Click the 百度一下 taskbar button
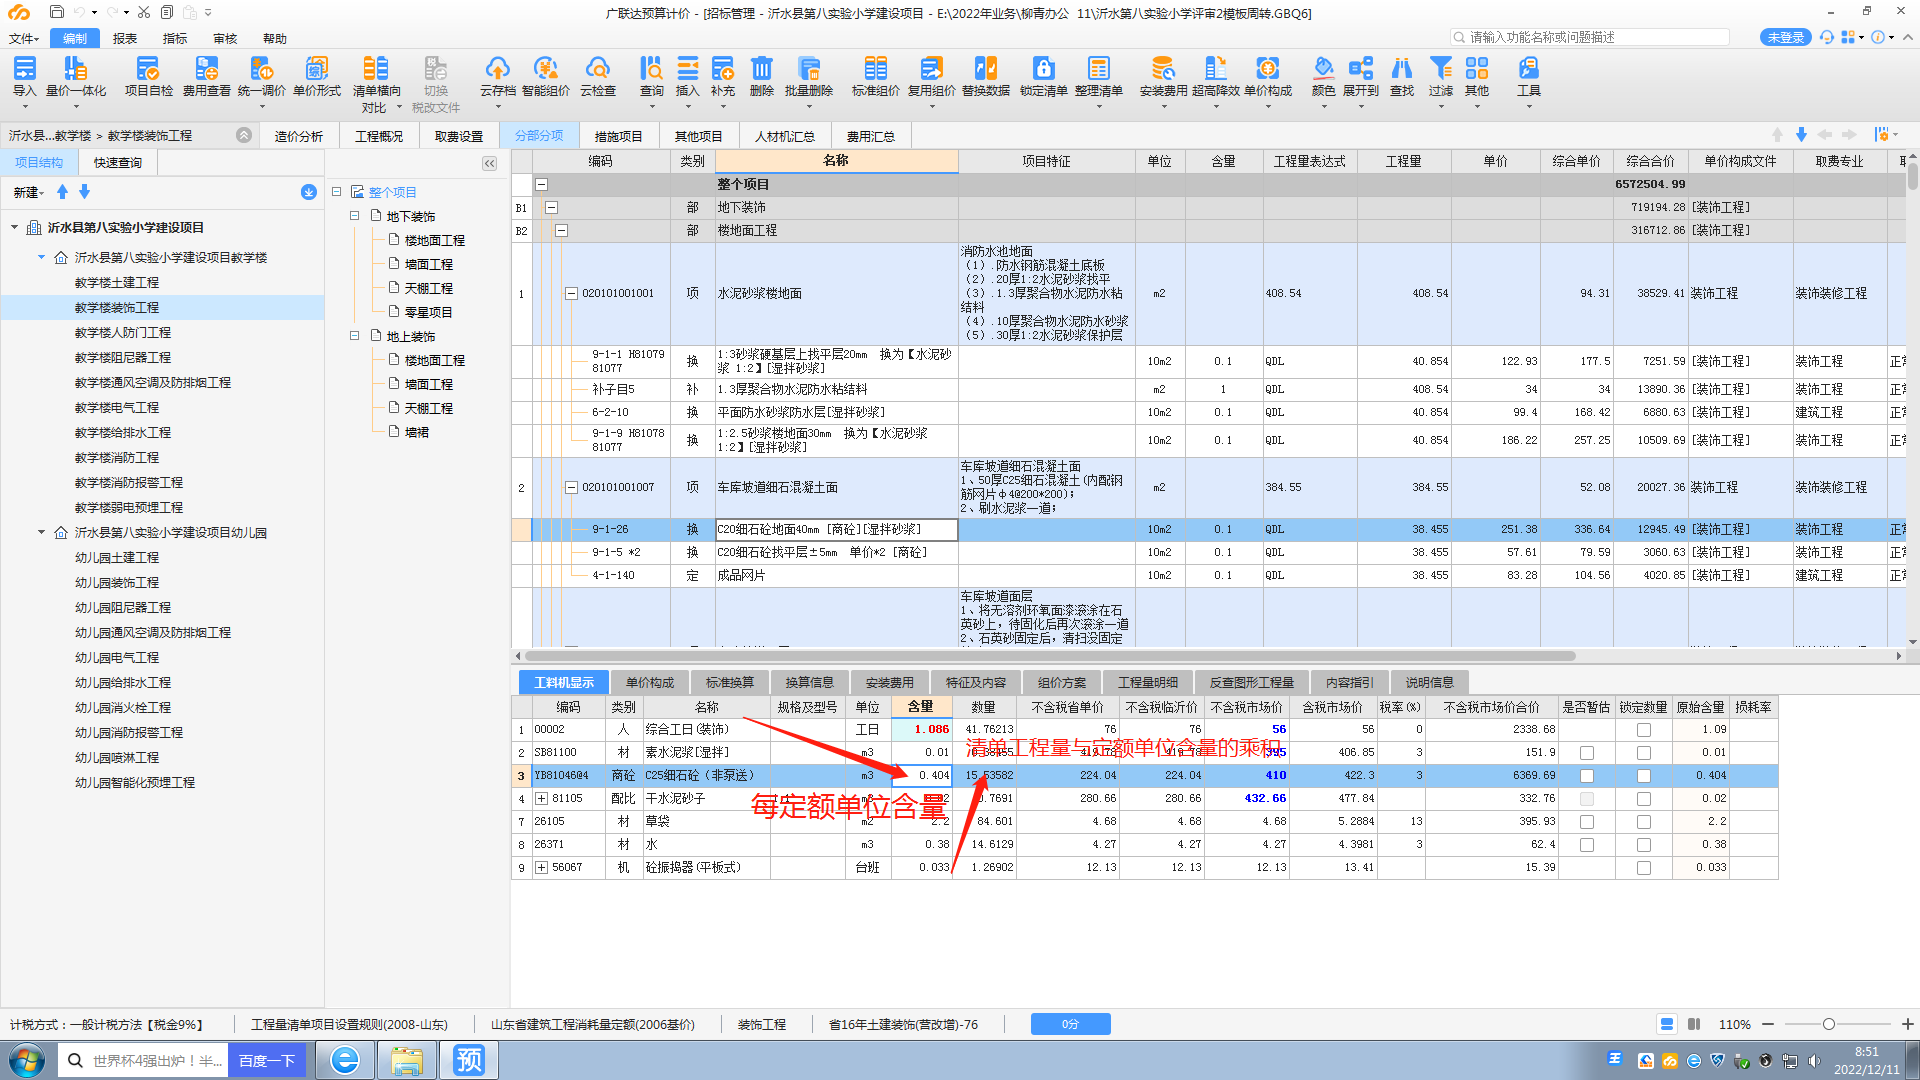 (267, 1061)
